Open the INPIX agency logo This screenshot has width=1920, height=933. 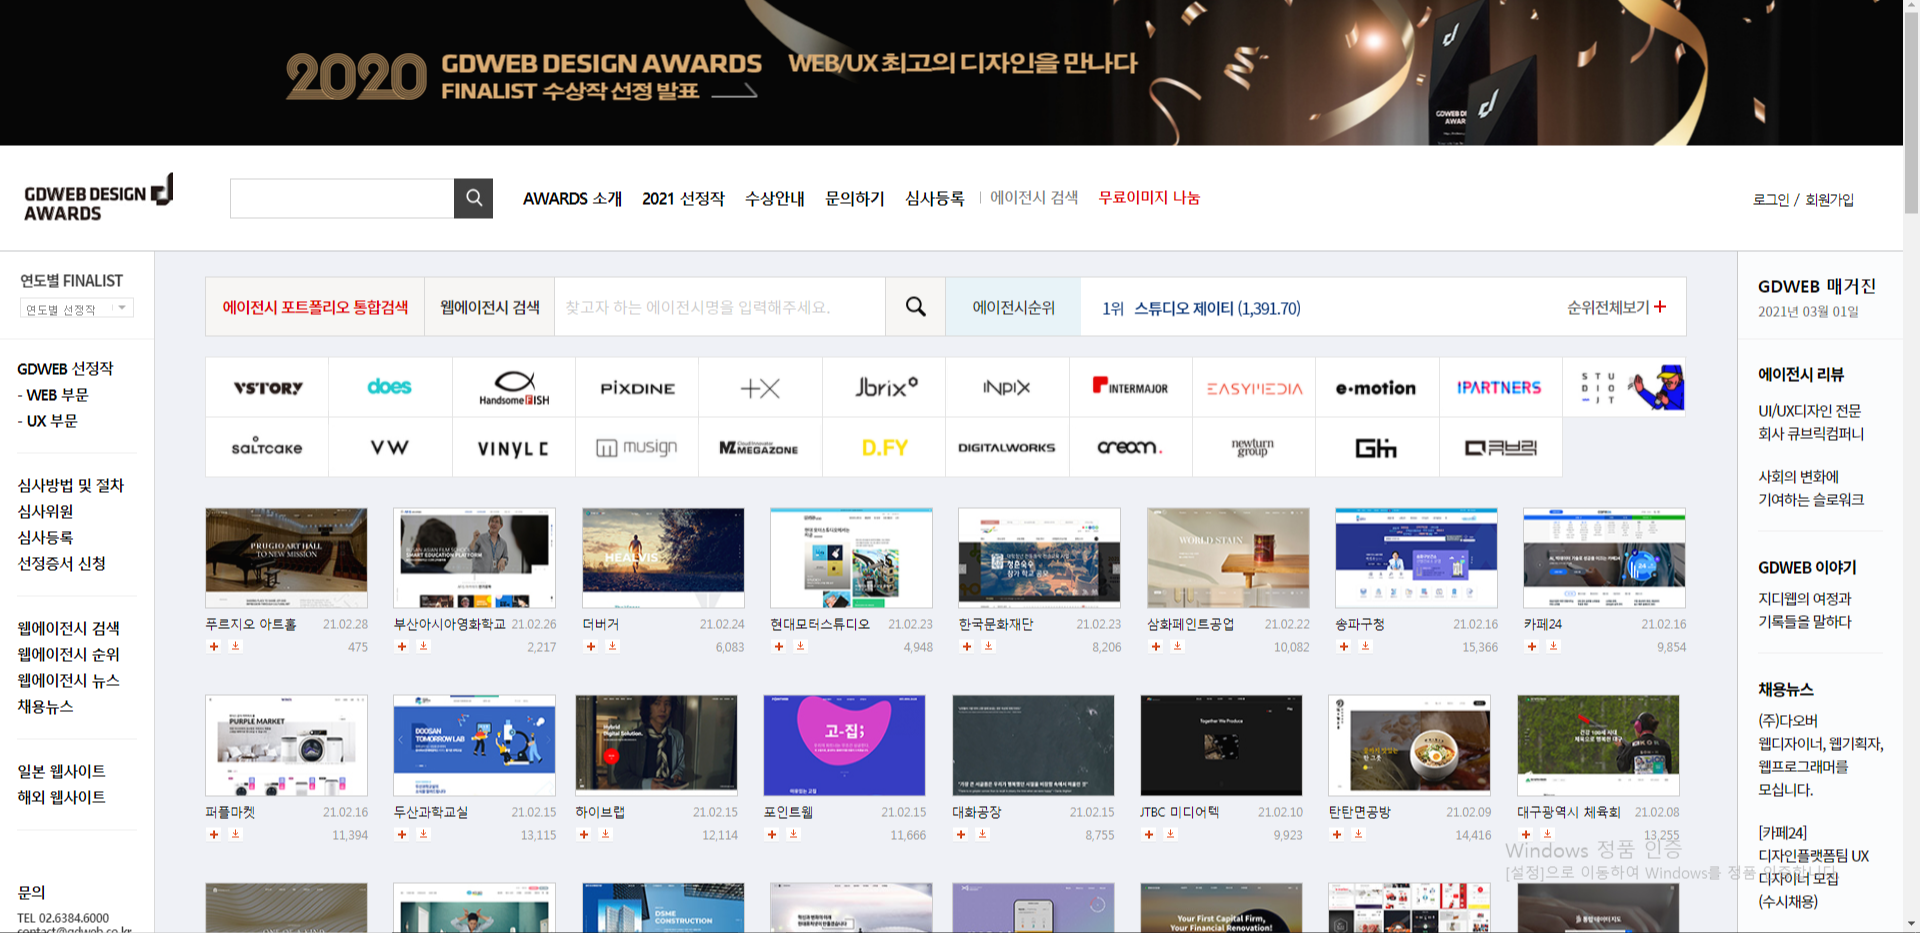click(x=1007, y=388)
